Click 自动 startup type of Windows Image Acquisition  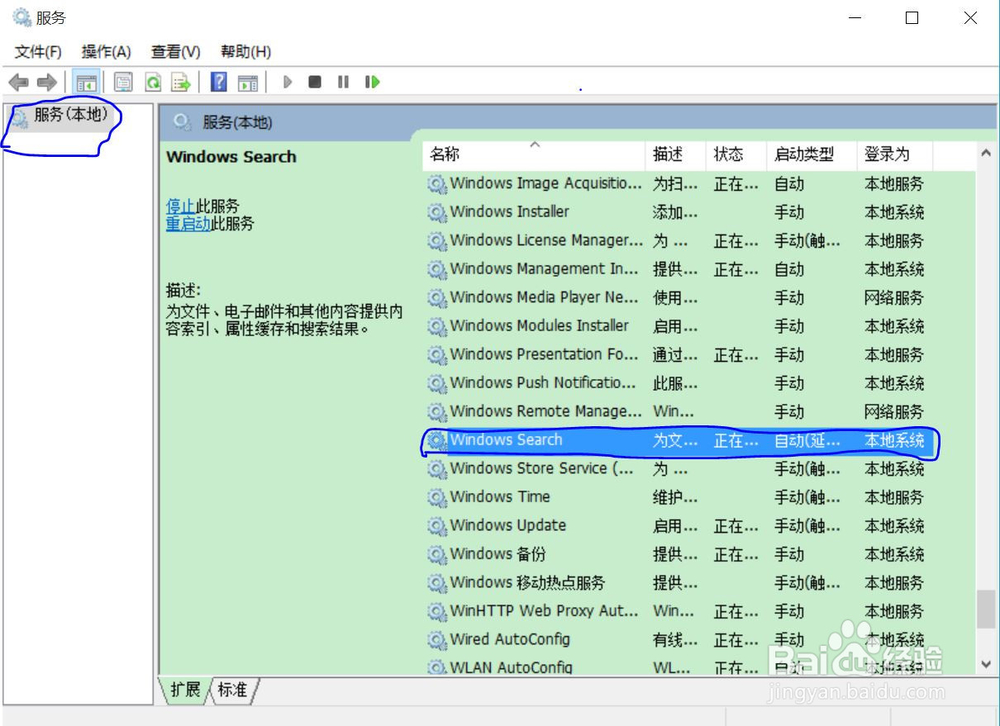click(x=789, y=184)
